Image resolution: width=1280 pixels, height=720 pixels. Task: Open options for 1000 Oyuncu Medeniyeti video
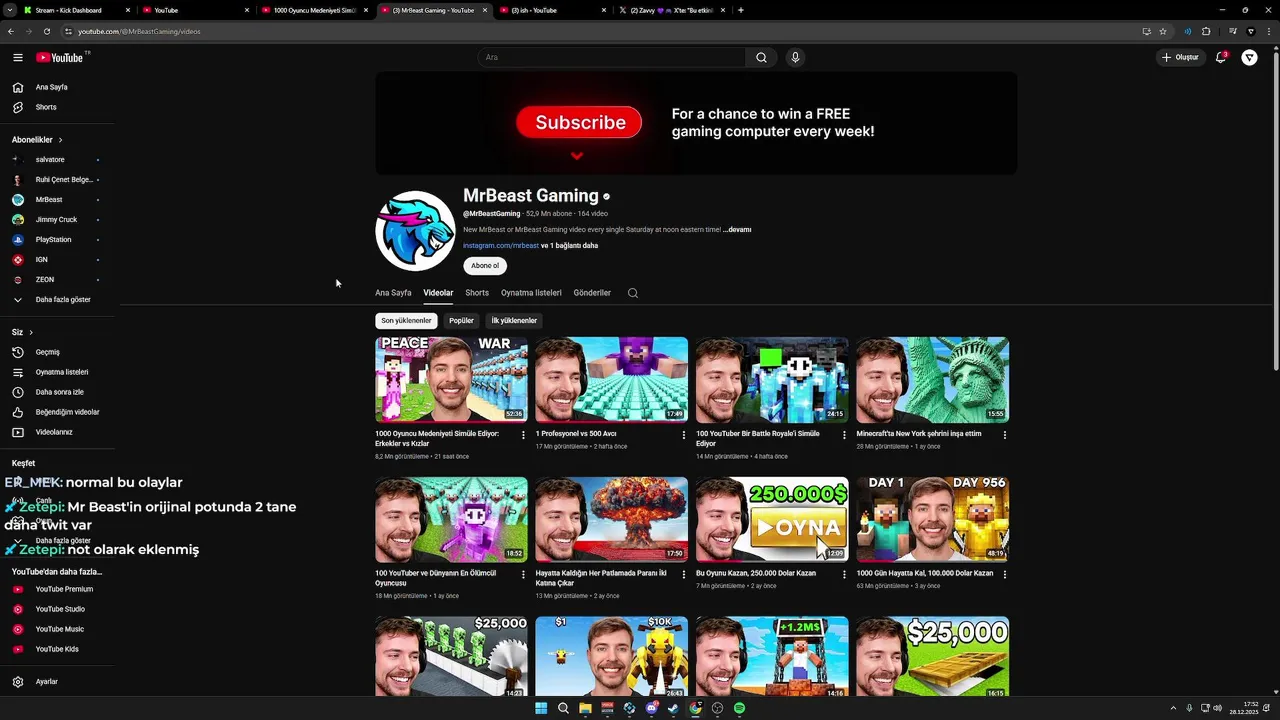pyautogui.click(x=523, y=435)
